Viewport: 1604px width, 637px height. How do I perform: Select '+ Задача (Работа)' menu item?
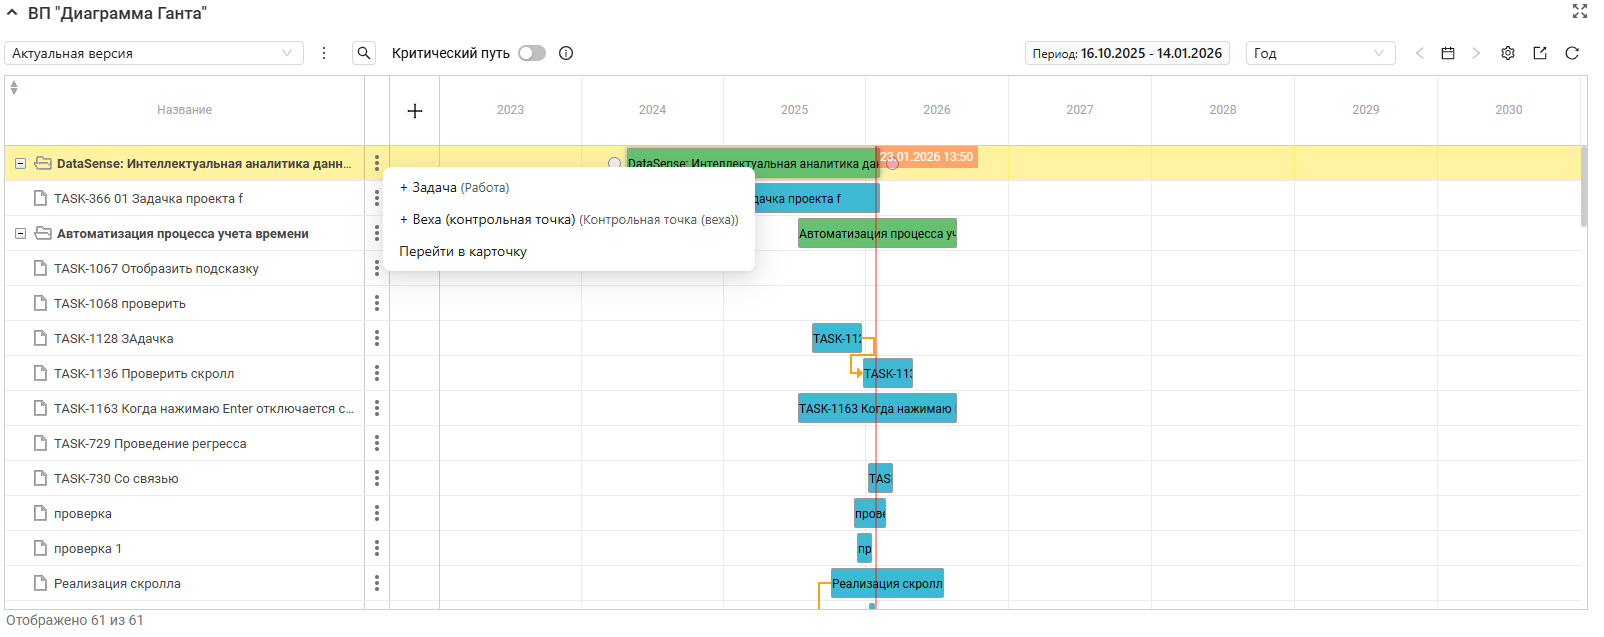click(x=455, y=188)
